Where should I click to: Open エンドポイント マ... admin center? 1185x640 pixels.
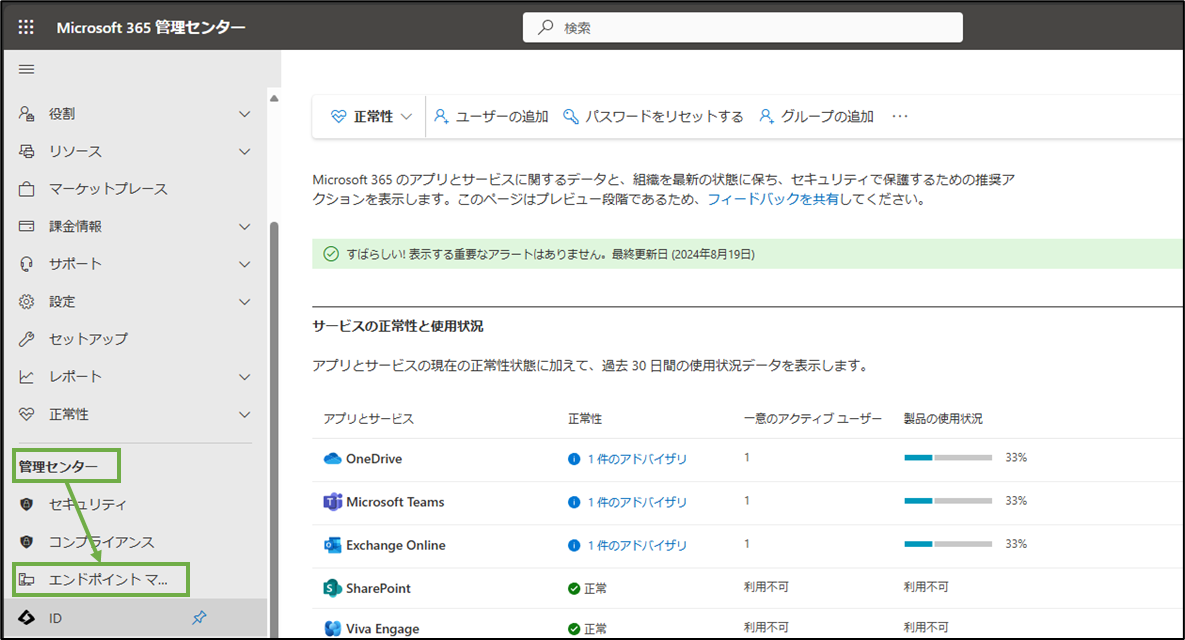coord(108,580)
